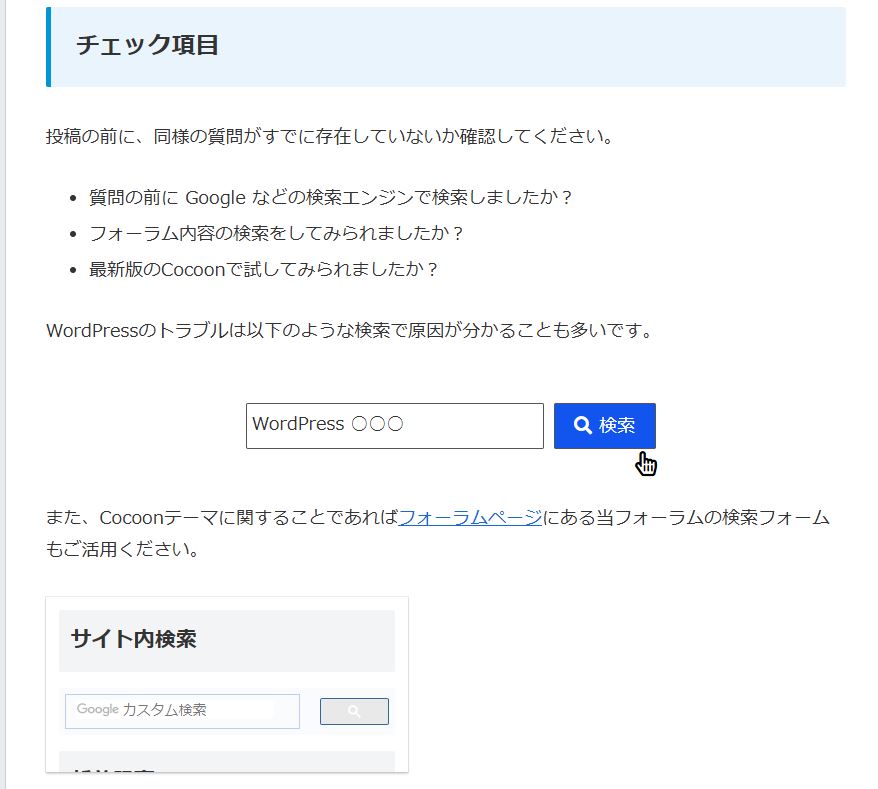The width and height of the screenshot is (878, 789).
Task: Click the bullet about 最新版のCocoon
Action: pos(264,269)
